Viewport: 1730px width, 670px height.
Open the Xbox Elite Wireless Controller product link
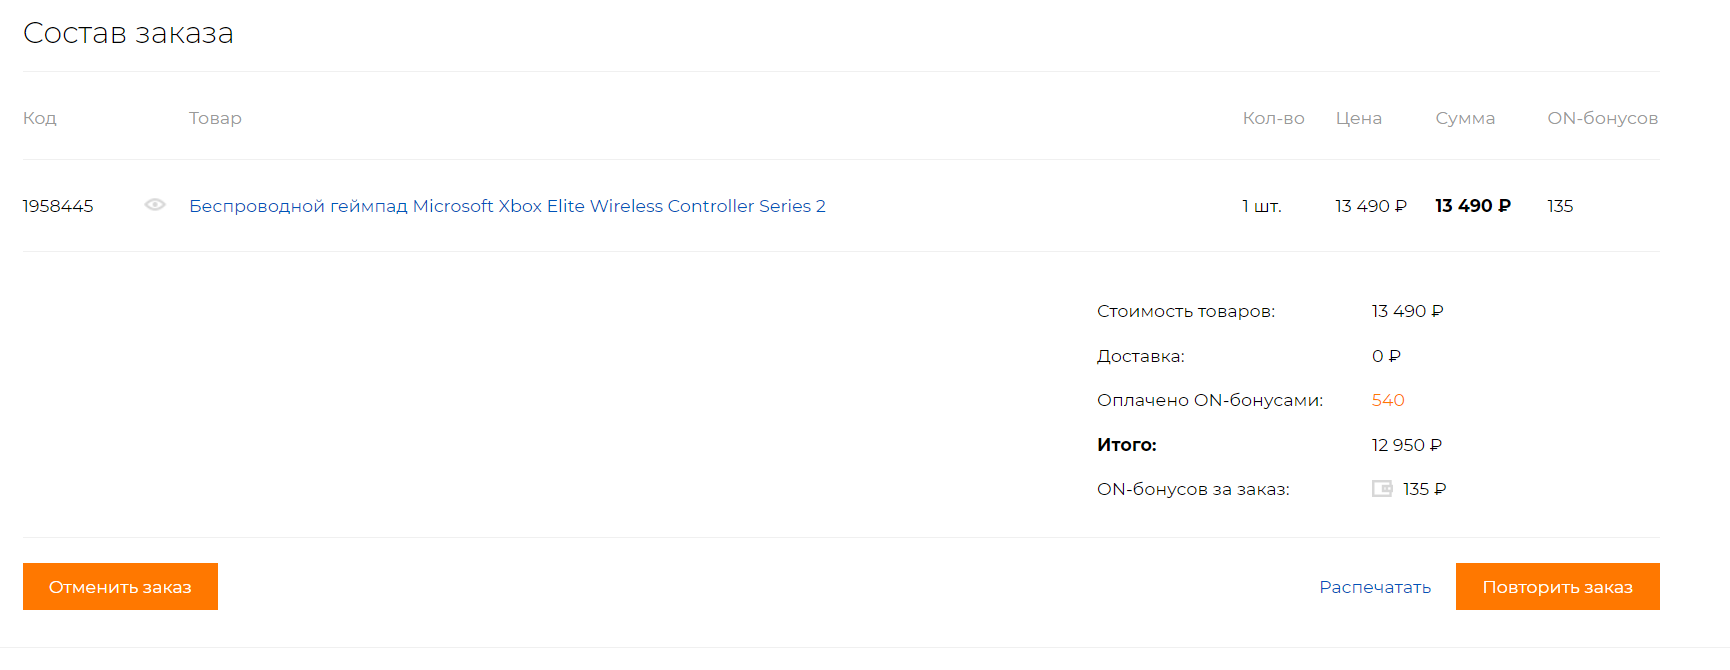point(507,206)
